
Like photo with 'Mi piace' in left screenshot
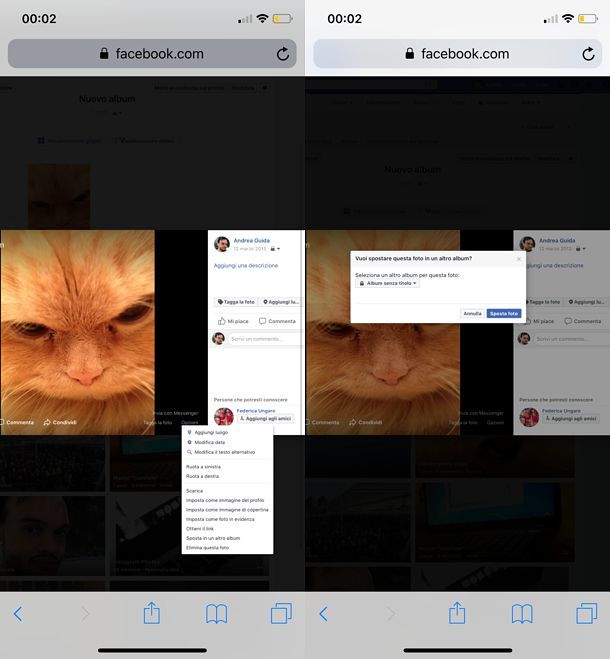pyautogui.click(x=233, y=321)
